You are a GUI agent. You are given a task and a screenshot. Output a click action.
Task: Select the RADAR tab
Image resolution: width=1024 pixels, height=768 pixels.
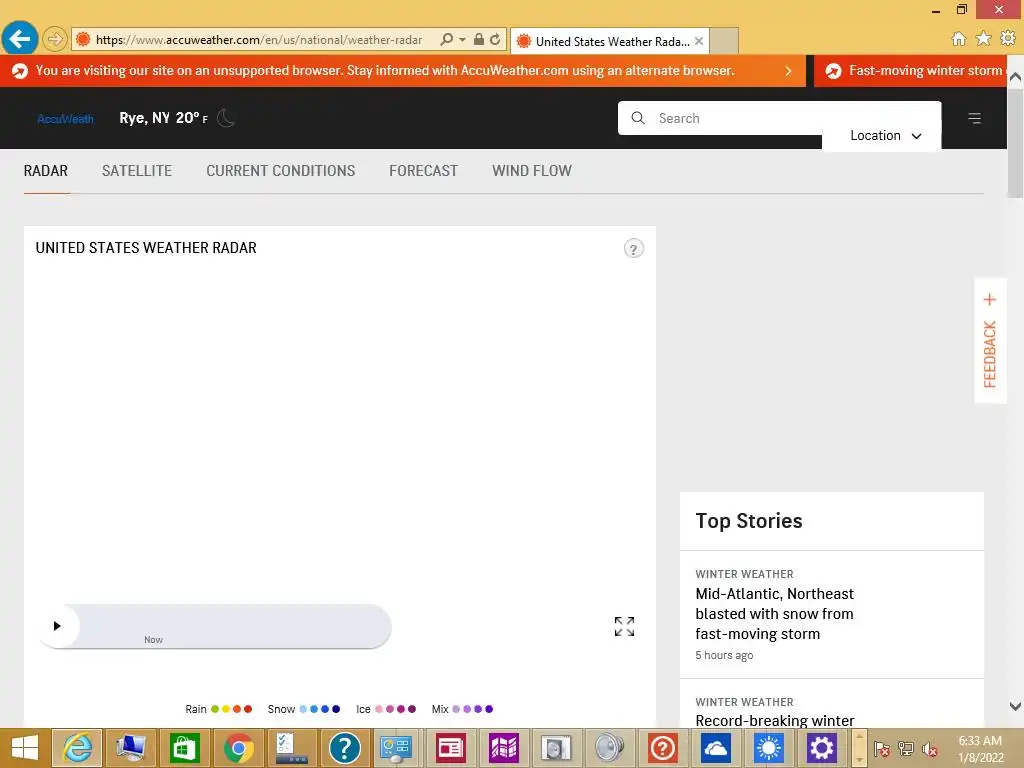click(46, 171)
